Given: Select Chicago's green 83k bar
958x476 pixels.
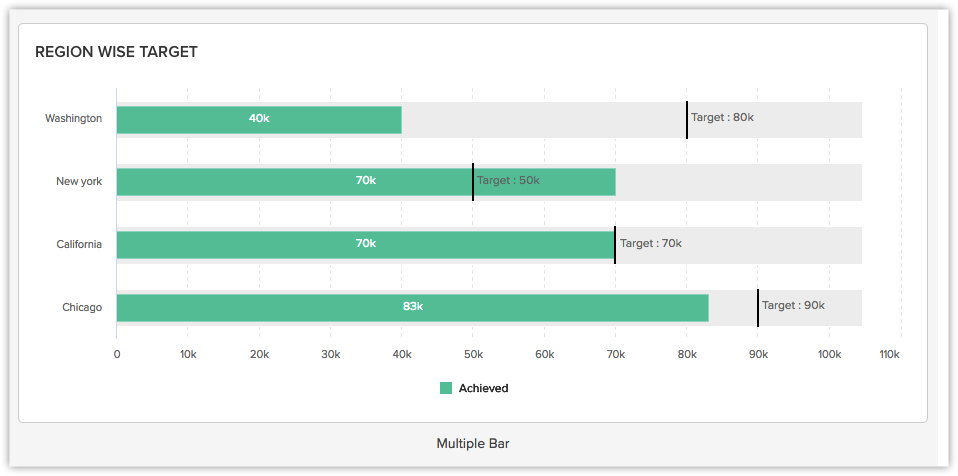Looking at the screenshot, I should (412, 307).
